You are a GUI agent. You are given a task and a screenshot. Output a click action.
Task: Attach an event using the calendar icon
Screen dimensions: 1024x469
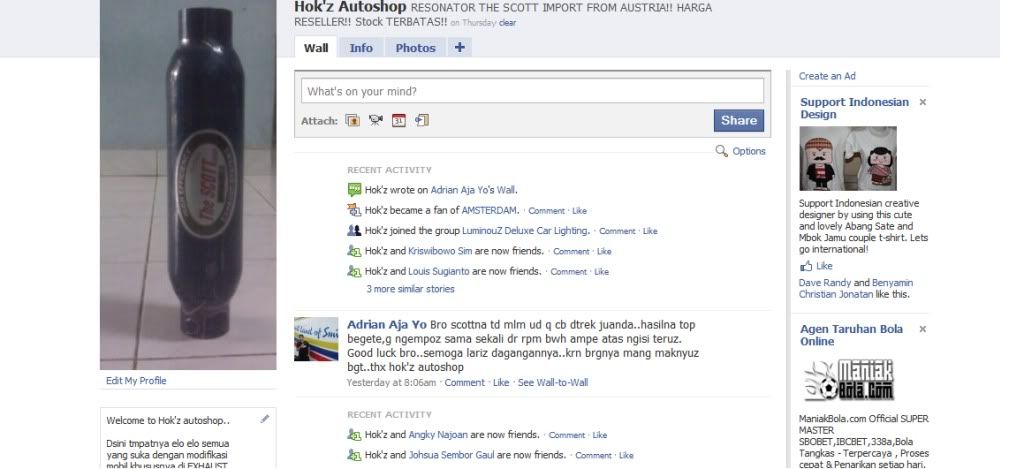point(398,120)
